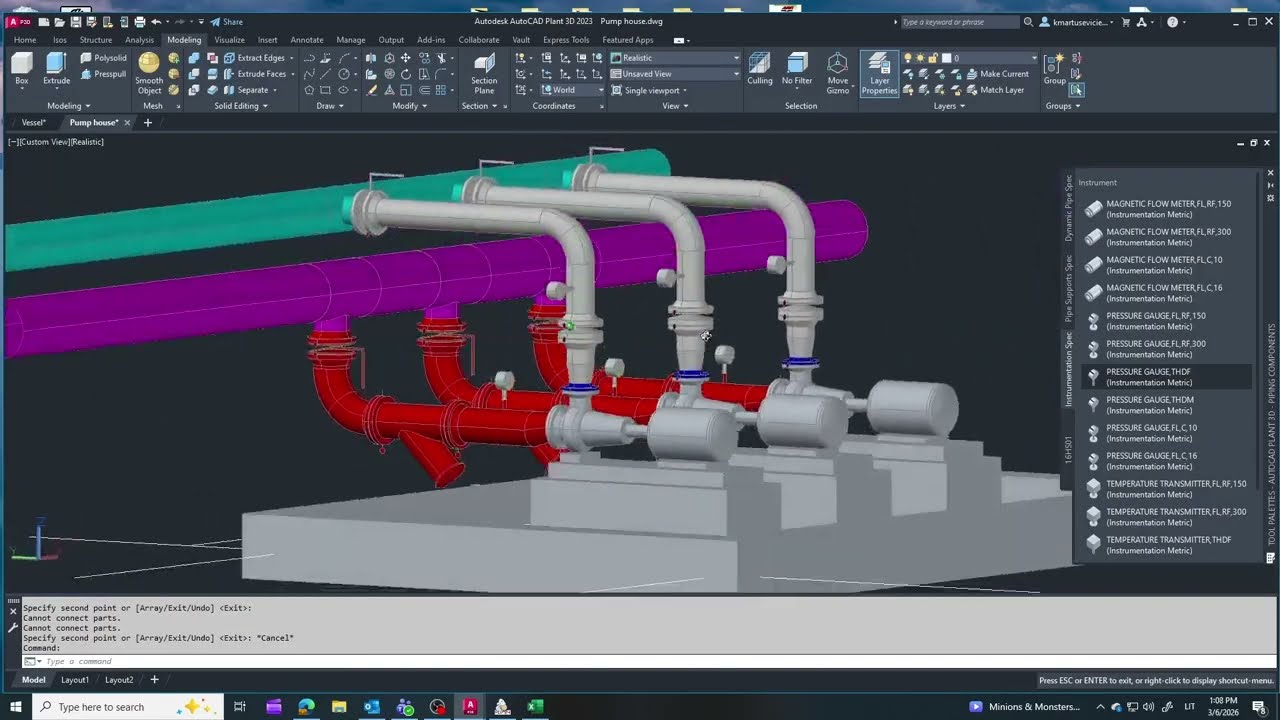Open the Section Plane tool
Screen dimensions: 1280x720
(x=484, y=74)
